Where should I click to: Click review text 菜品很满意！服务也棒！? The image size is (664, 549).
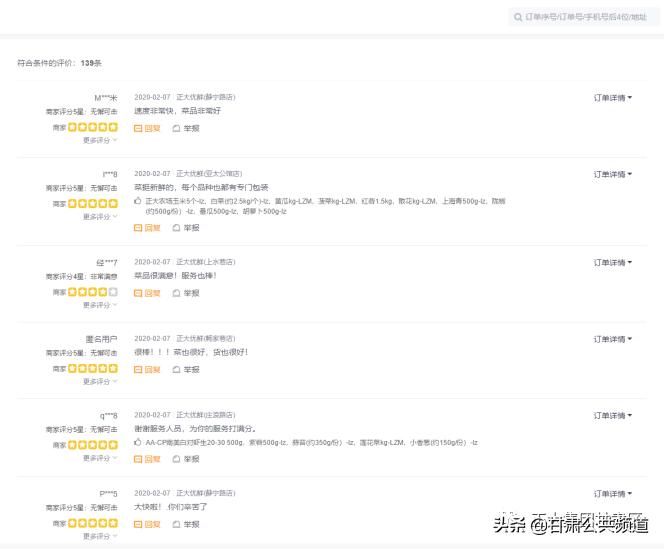(175, 276)
